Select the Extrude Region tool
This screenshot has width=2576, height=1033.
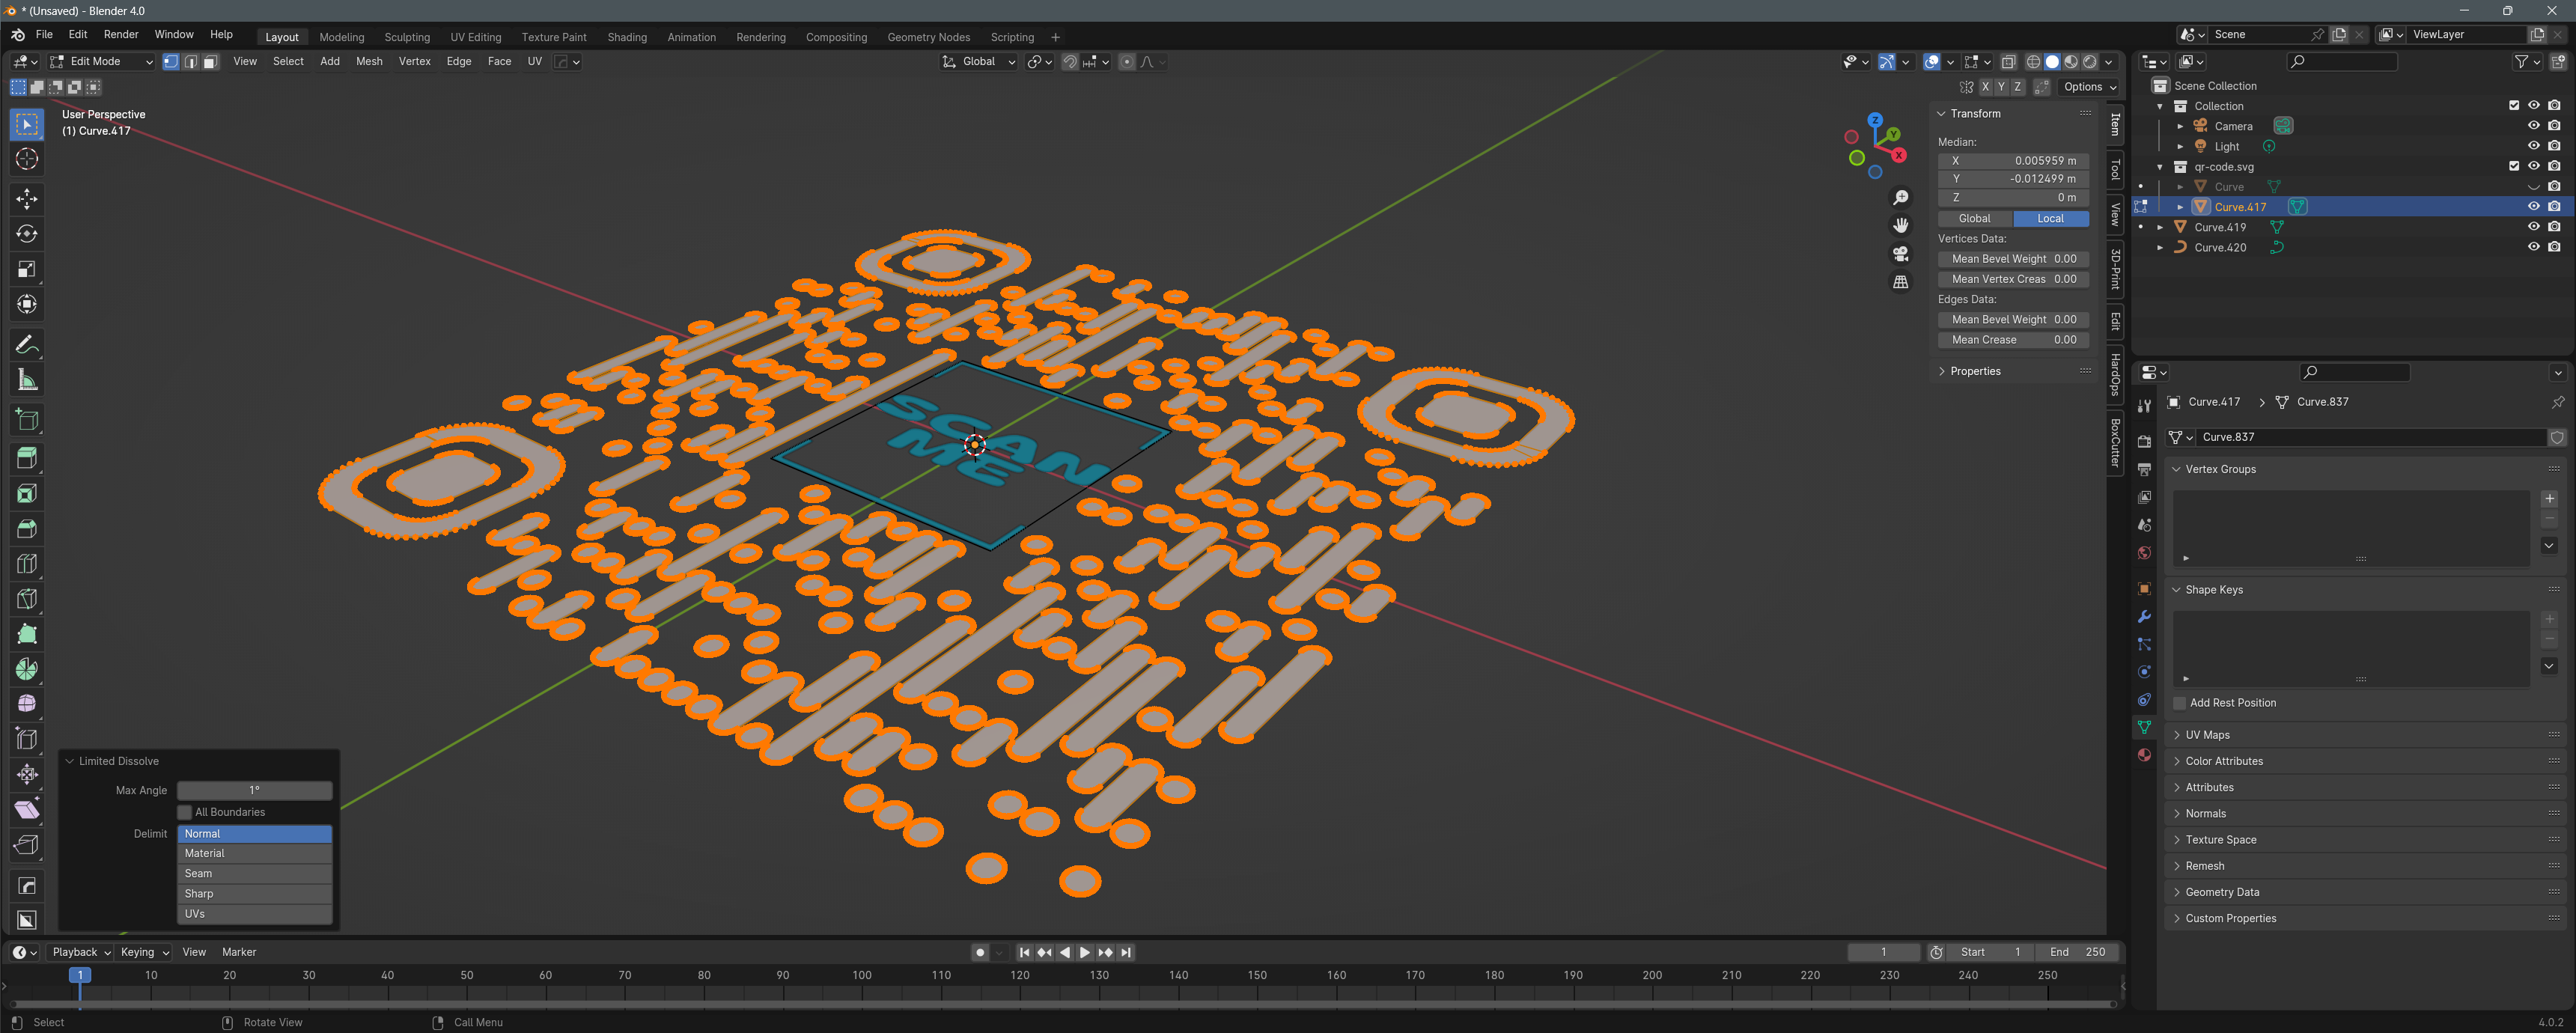point(27,458)
